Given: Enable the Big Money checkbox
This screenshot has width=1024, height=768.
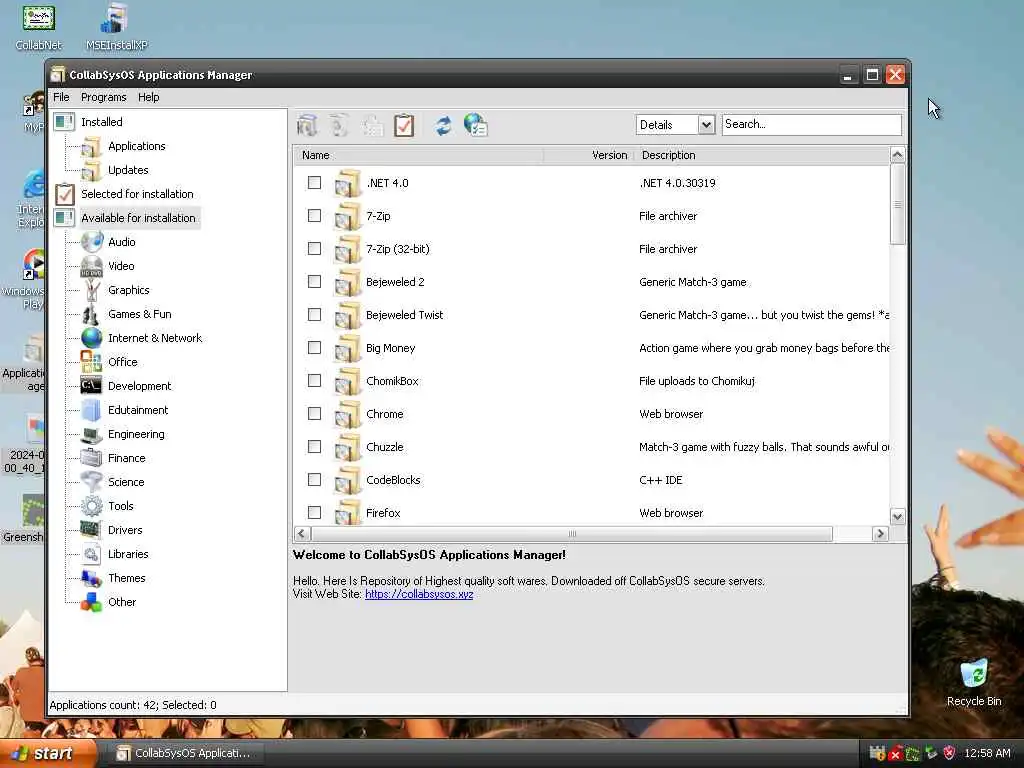Looking at the screenshot, I should pos(314,347).
